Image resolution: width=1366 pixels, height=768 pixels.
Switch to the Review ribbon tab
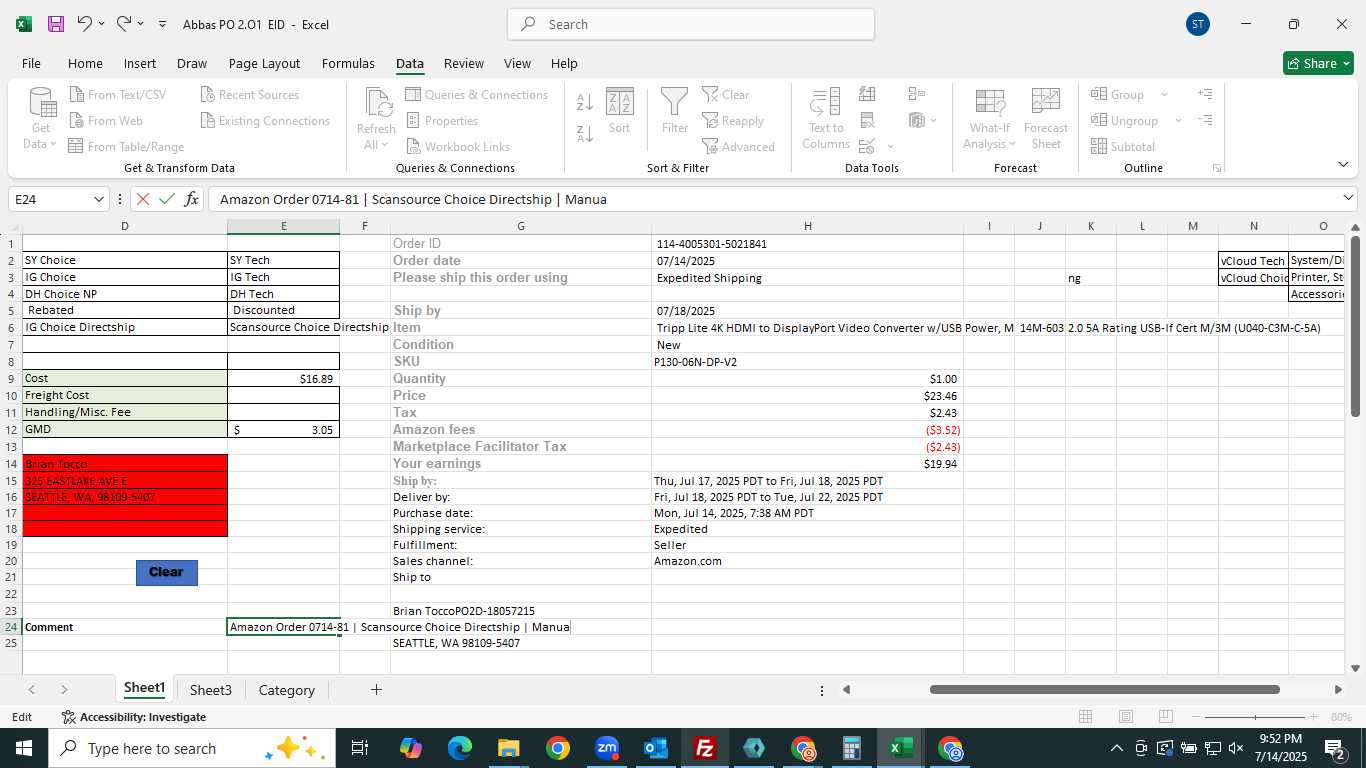464,63
